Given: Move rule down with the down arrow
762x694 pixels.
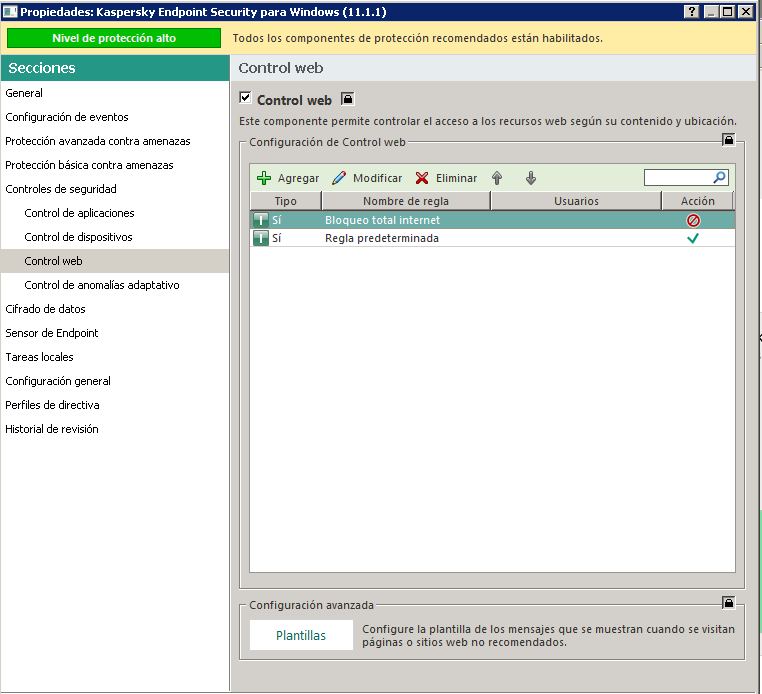Looking at the screenshot, I should [x=531, y=178].
